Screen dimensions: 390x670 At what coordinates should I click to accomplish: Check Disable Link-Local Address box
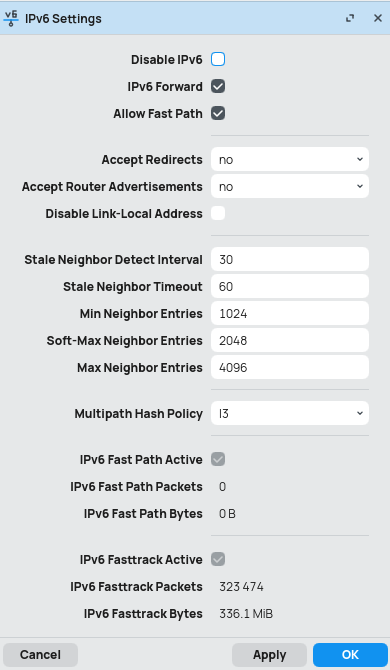point(218,213)
